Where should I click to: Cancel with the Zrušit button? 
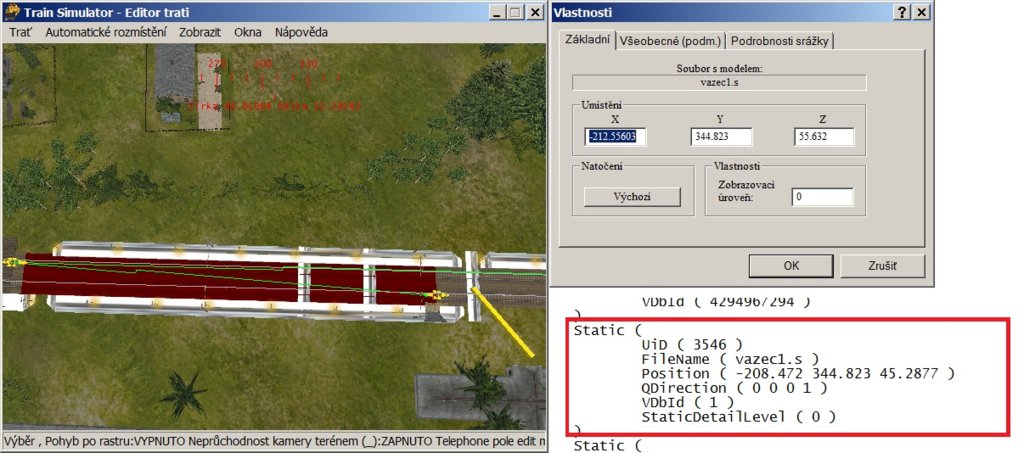(x=882, y=266)
